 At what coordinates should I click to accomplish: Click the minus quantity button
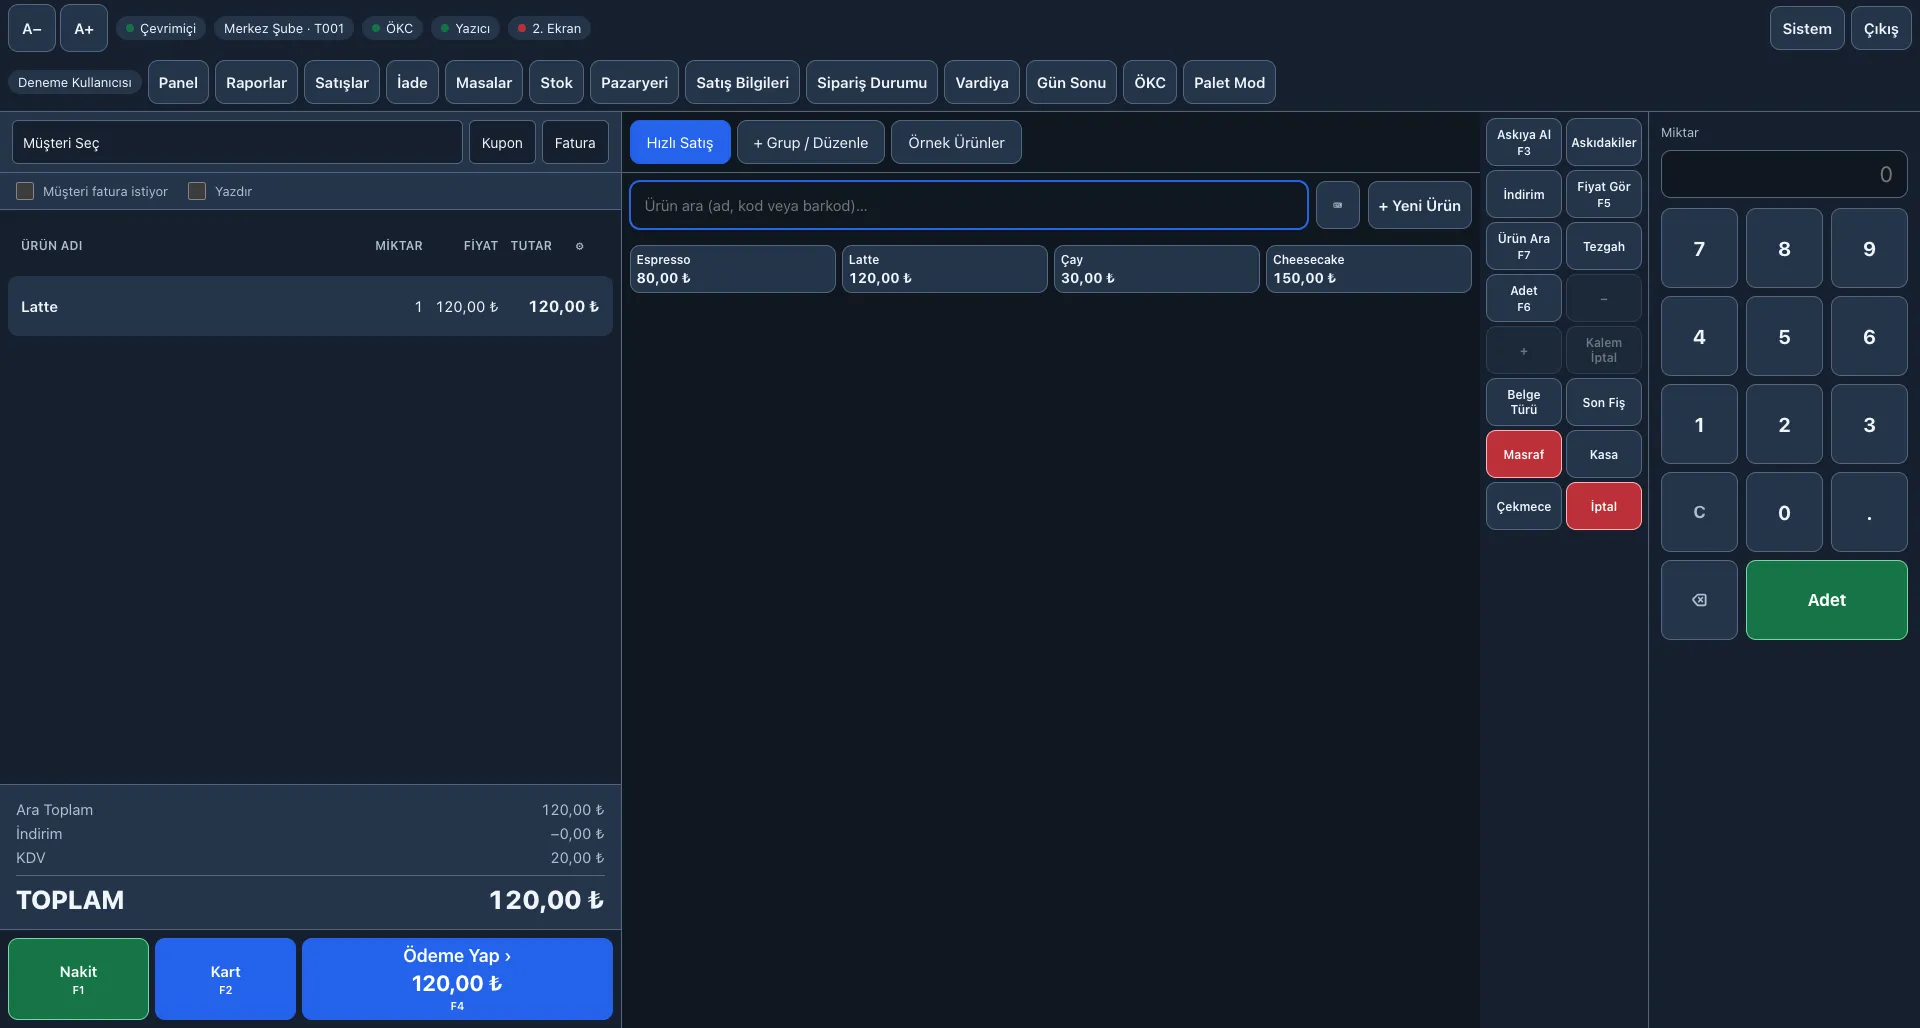click(x=1604, y=298)
